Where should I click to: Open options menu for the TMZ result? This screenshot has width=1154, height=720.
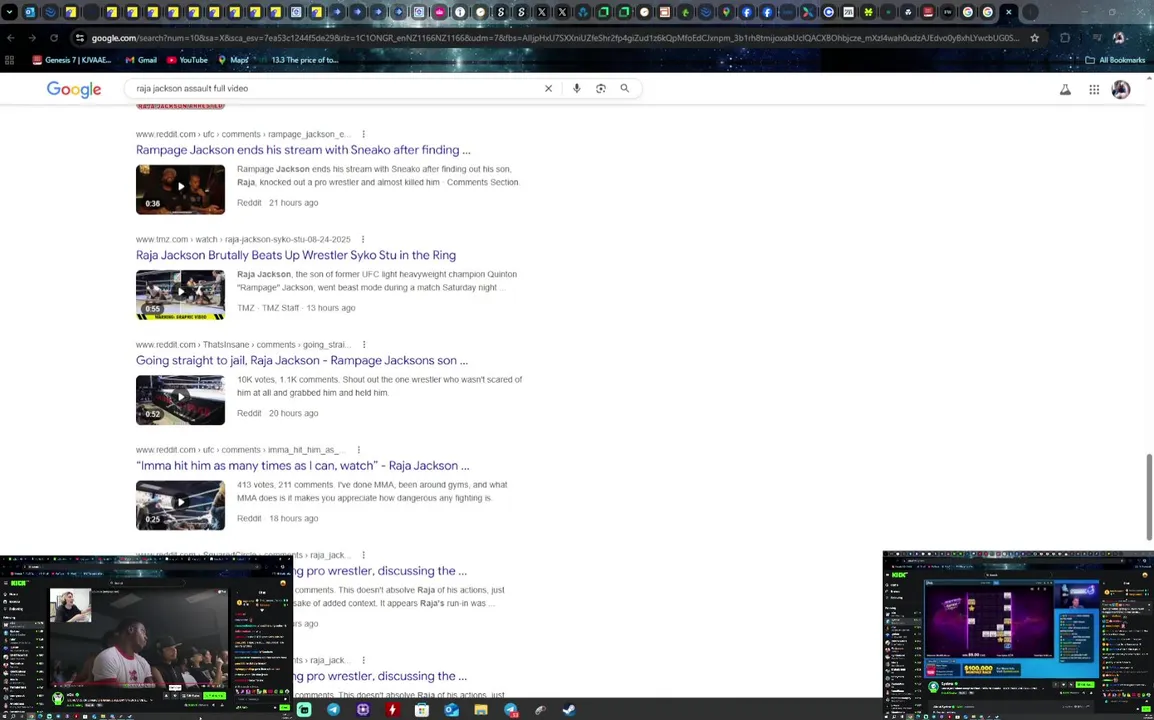tap(362, 239)
